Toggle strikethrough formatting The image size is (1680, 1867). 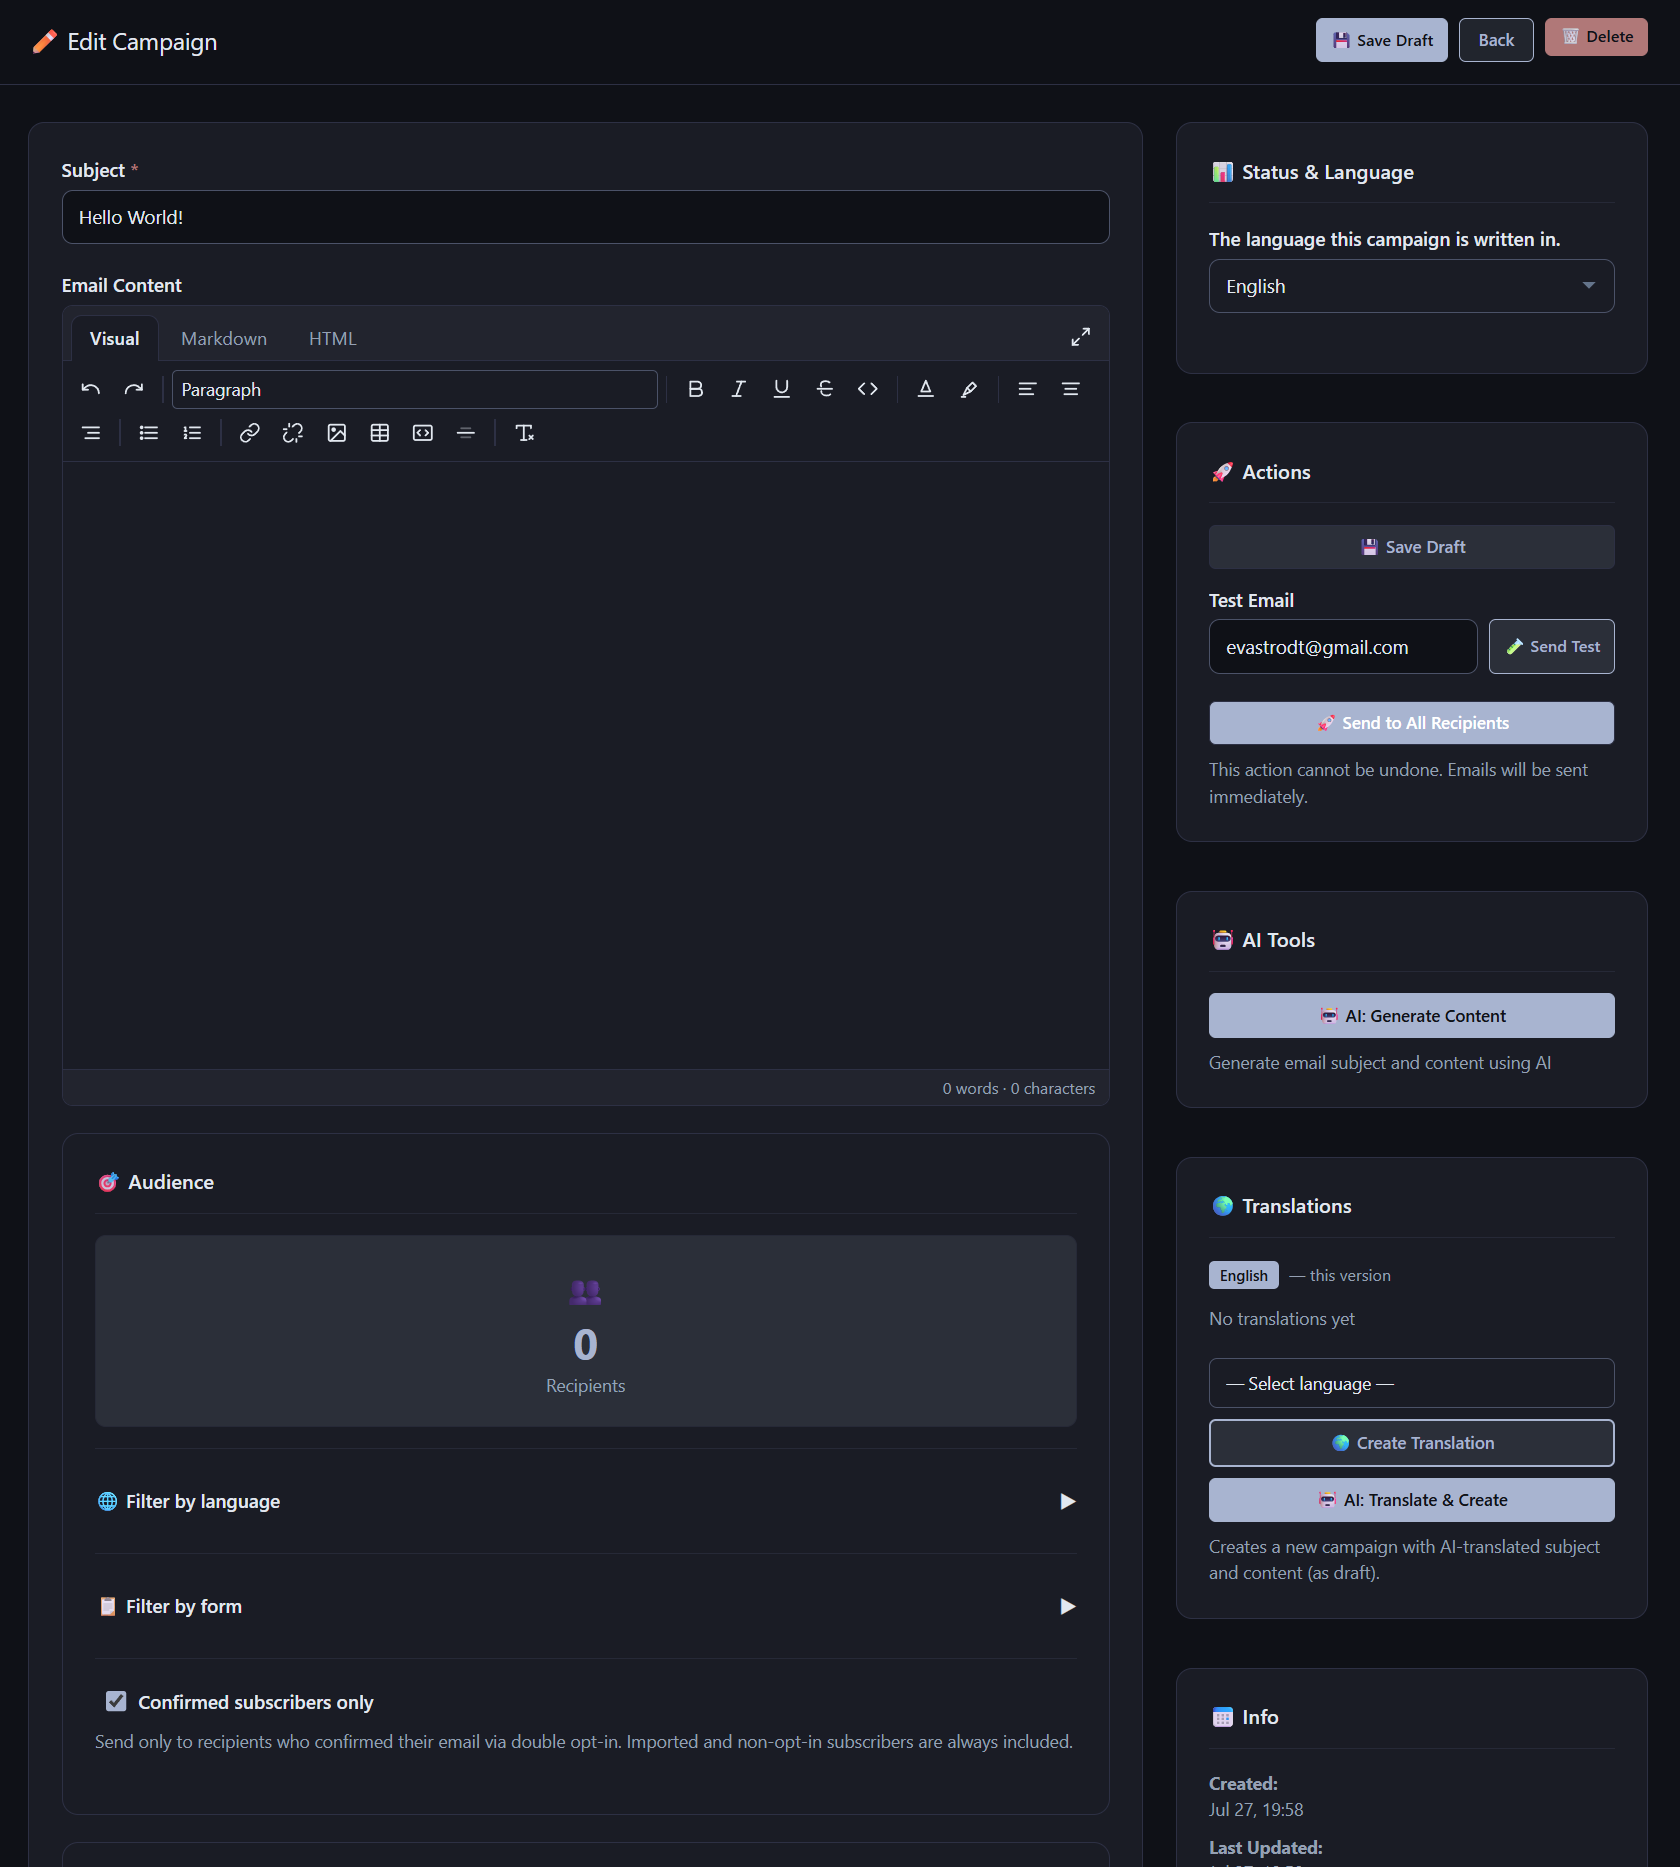point(825,389)
